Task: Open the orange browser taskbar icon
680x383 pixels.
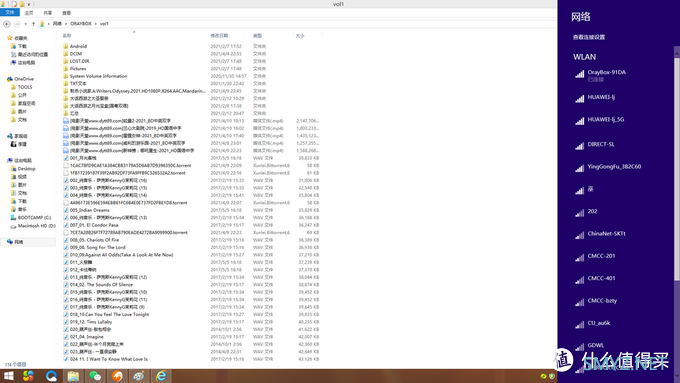Action: point(117,376)
